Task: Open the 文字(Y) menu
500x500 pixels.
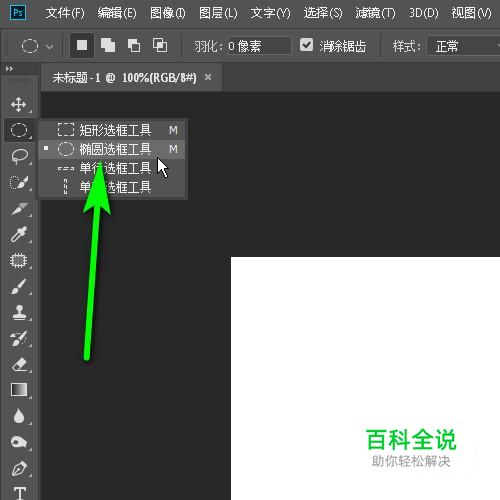Action: 270,13
